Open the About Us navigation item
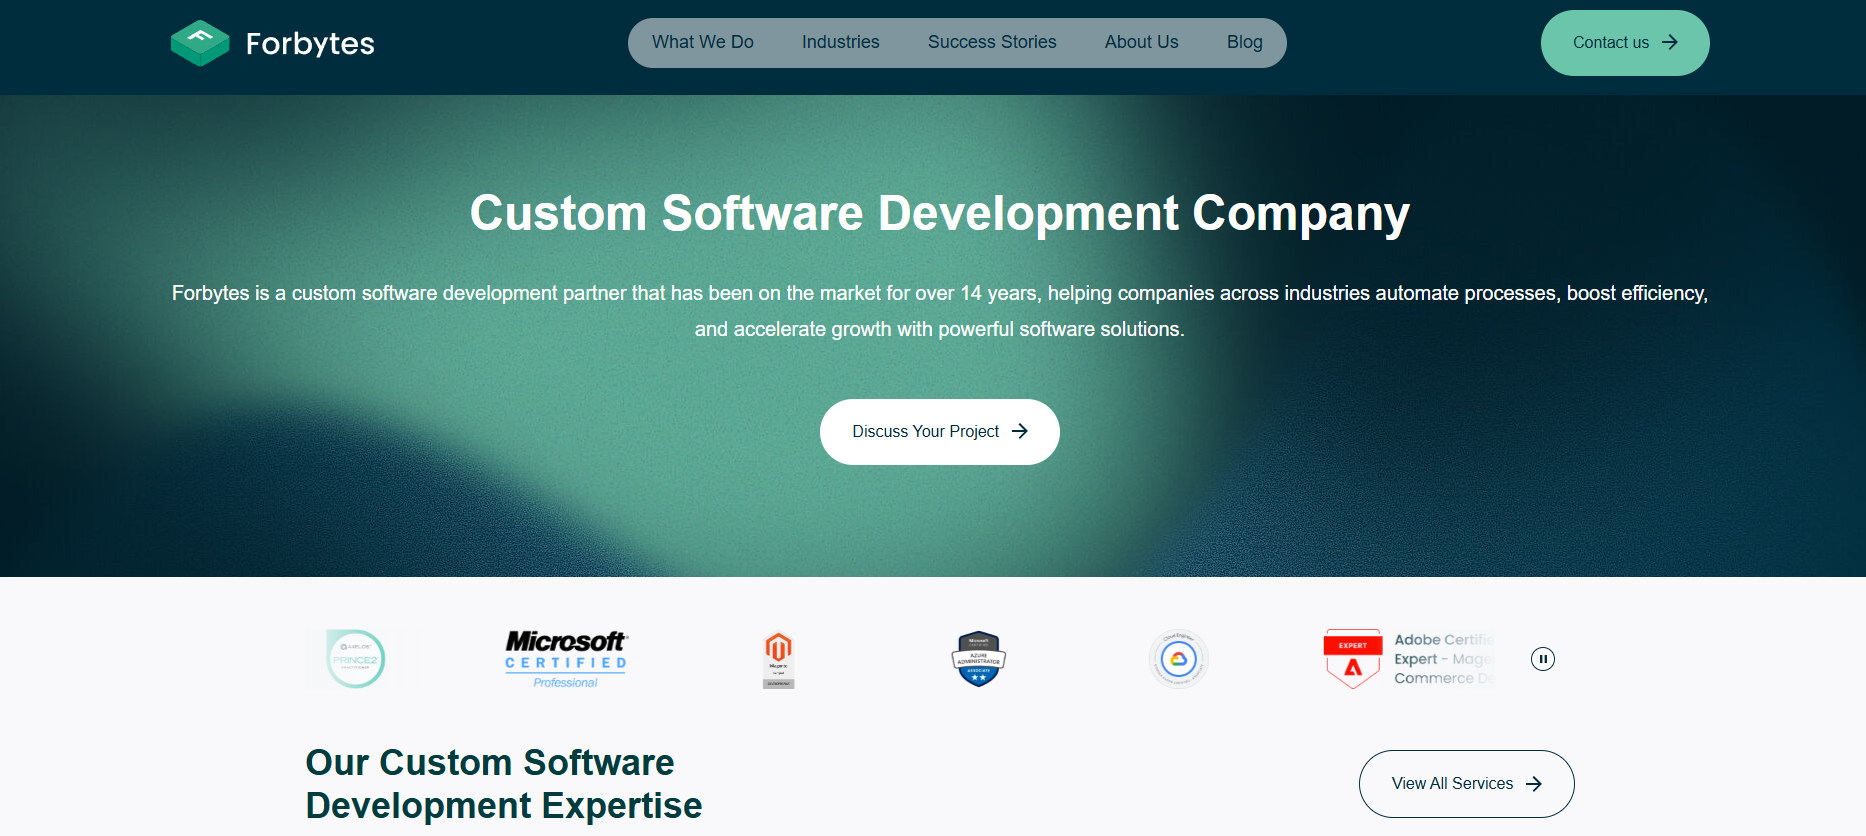Image resolution: width=1866 pixels, height=836 pixels. 1141,42
